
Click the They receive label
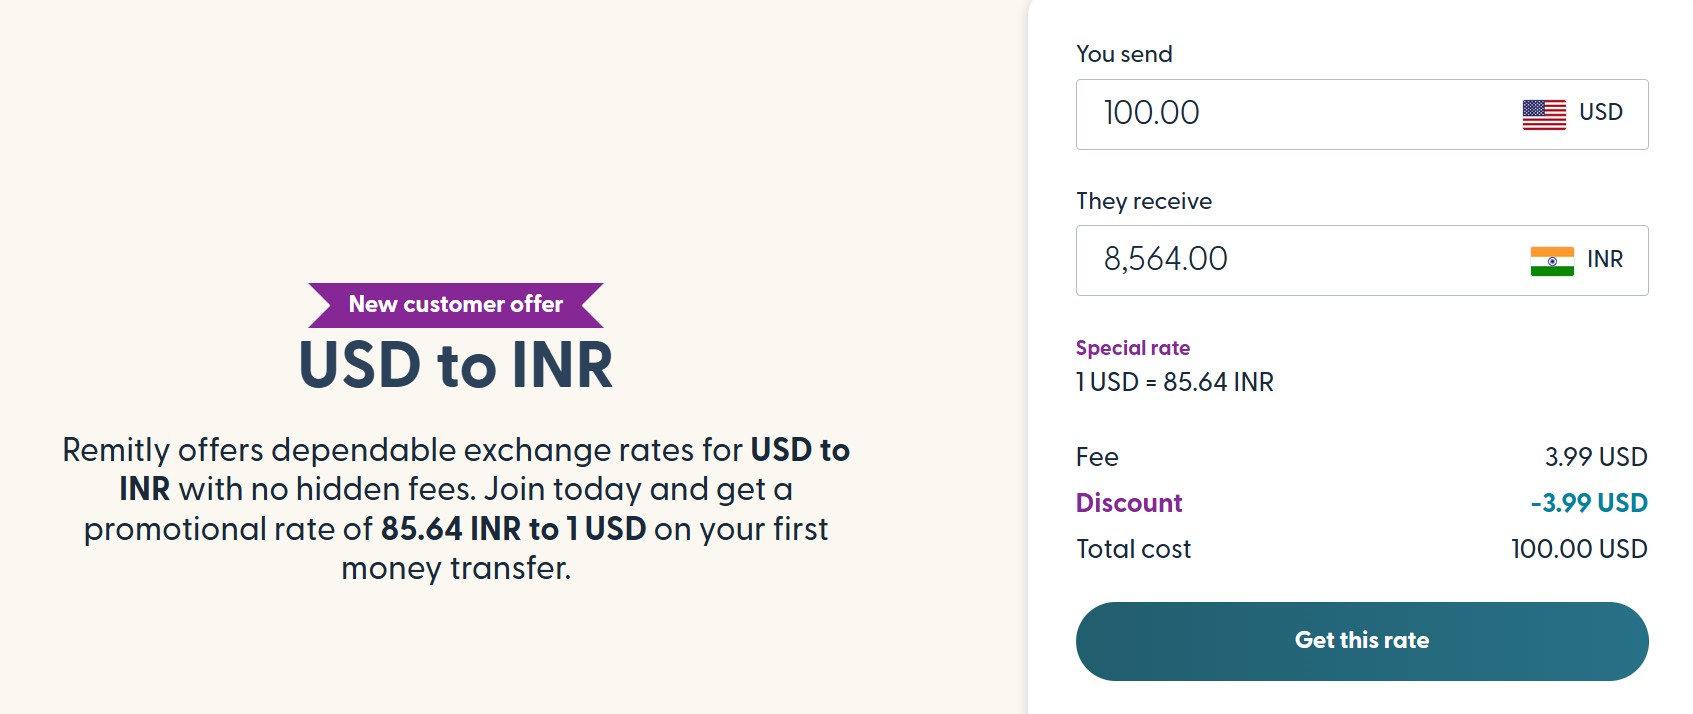click(1143, 201)
